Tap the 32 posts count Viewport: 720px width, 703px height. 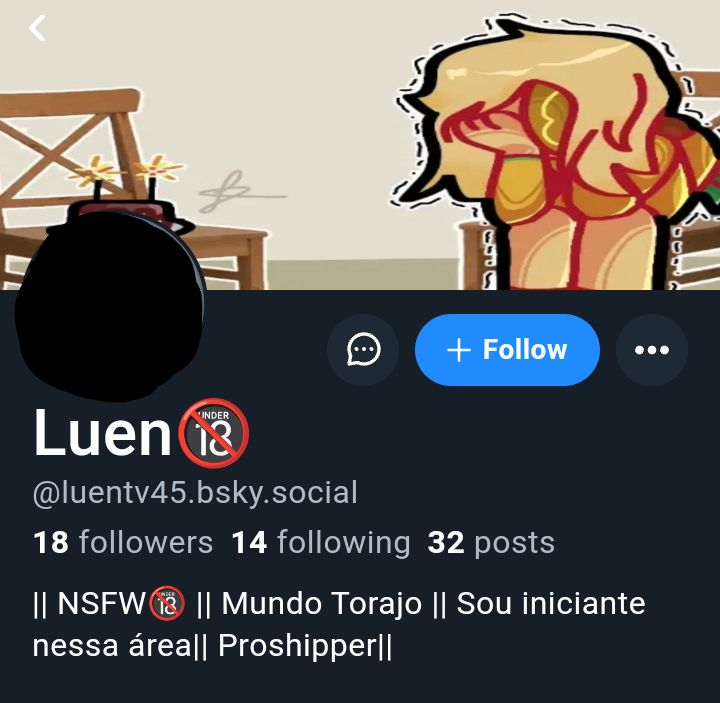click(491, 543)
